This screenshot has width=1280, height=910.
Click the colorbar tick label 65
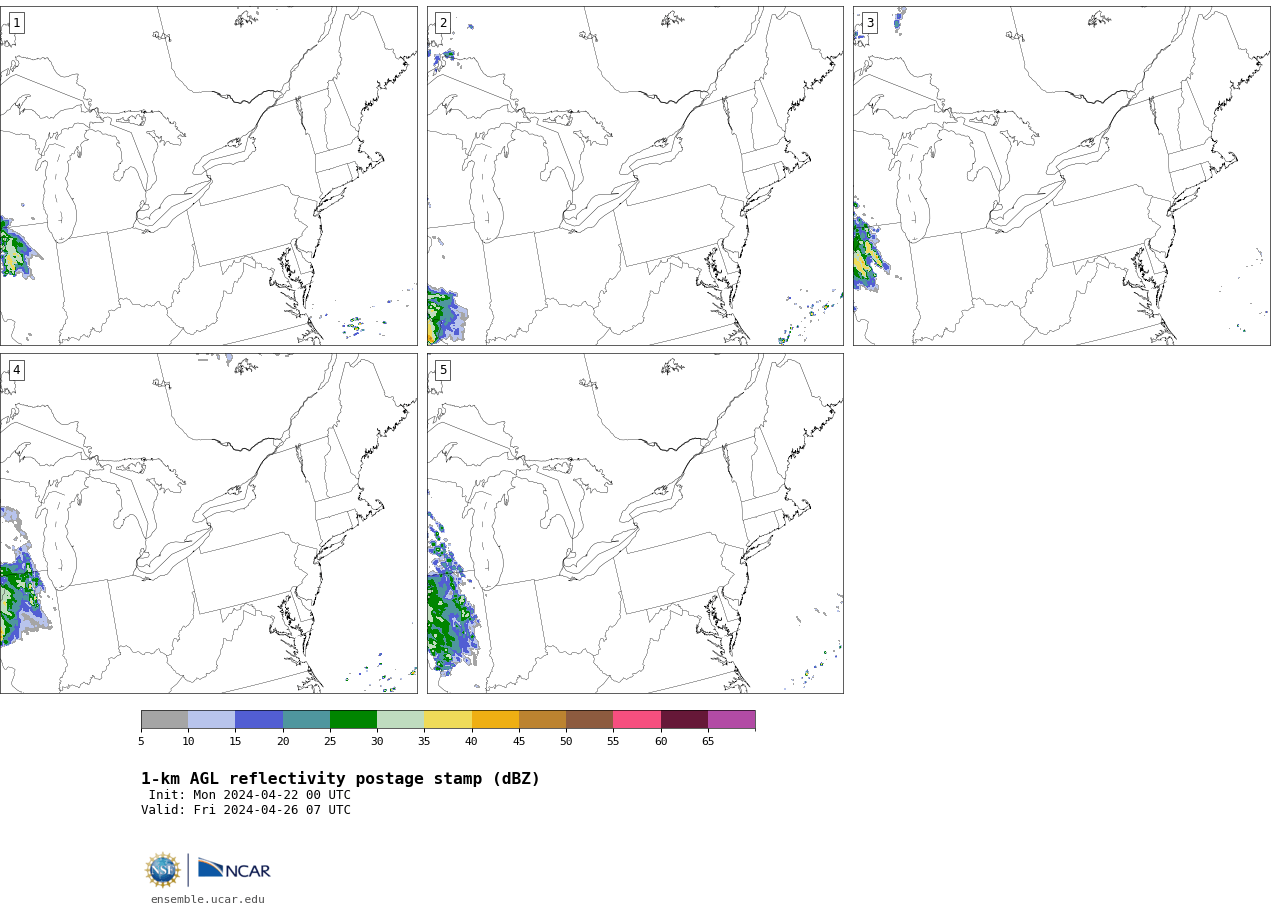tap(708, 741)
